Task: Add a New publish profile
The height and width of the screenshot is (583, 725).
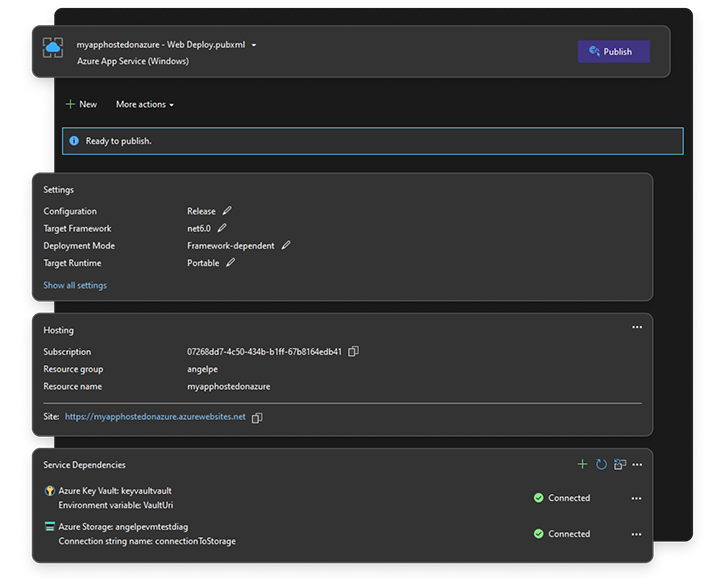Action: [x=81, y=104]
